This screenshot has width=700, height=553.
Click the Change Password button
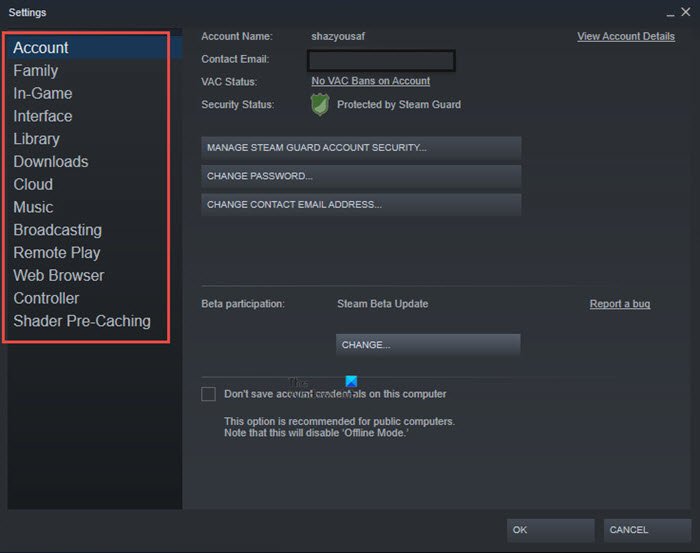point(361,176)
